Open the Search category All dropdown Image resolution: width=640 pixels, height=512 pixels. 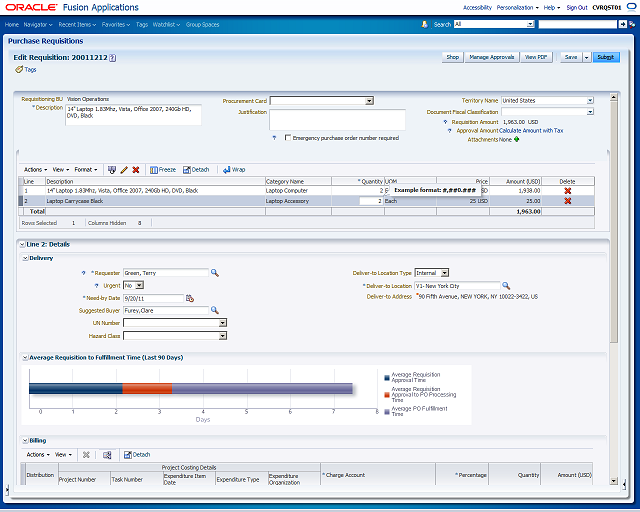coord(531,24)
